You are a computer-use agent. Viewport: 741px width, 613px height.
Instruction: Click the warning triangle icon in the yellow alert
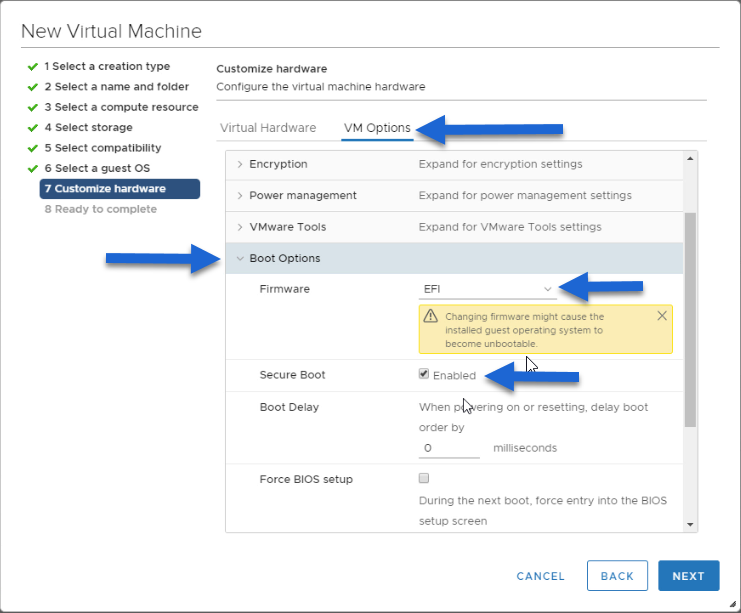(x=430, y=316)
